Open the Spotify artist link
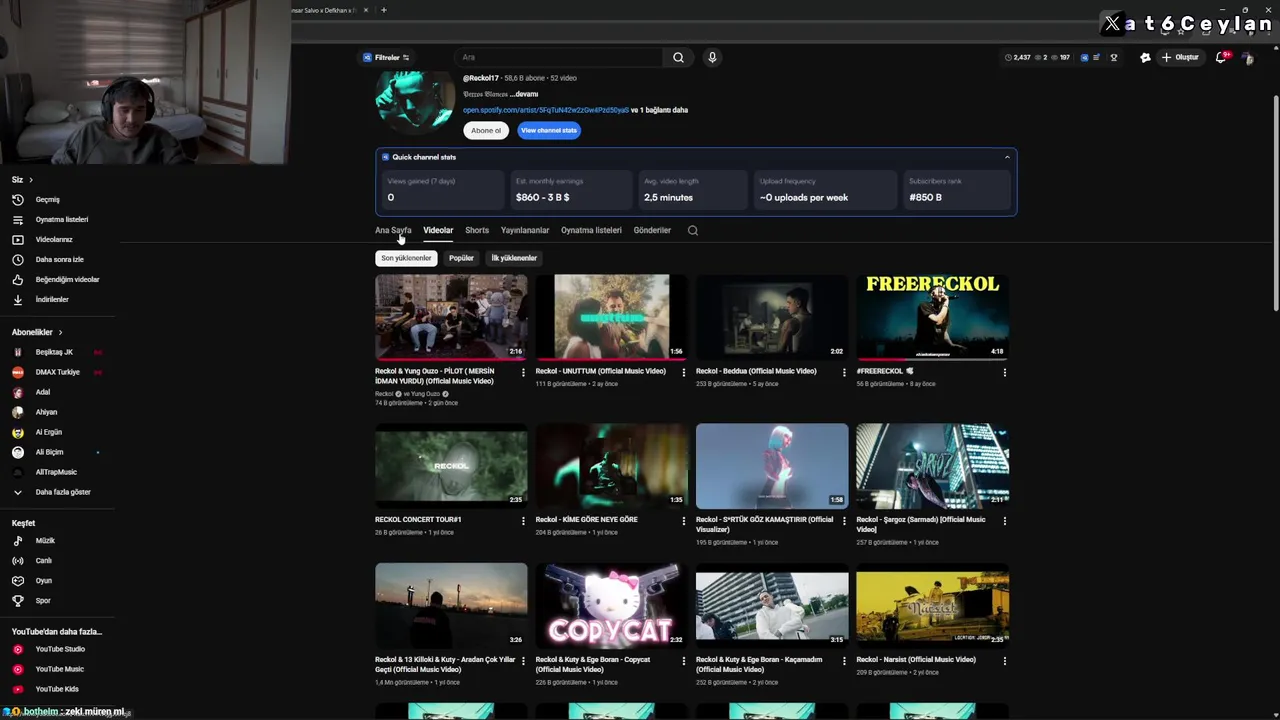The image size is (1280, 720). (x=546, y=110)
